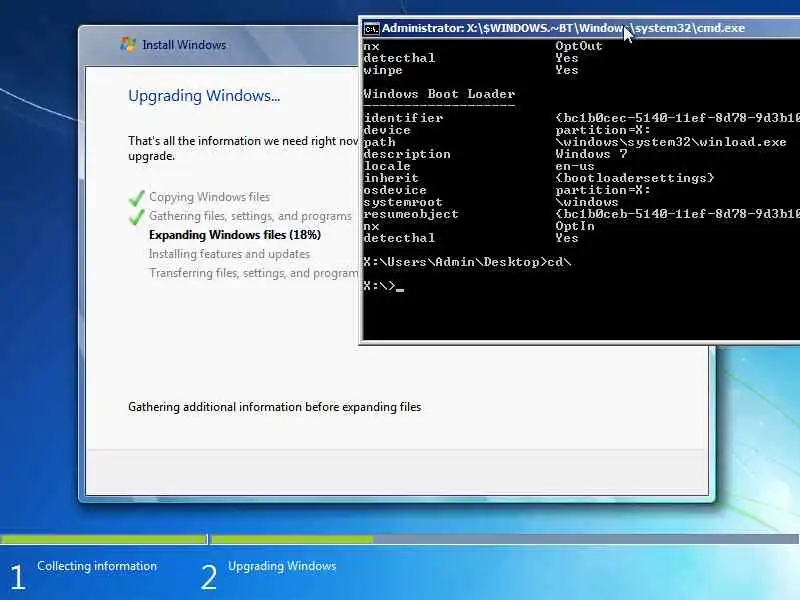Click the Administrator cmd.exe window title bar

click(x=579, y=28)
